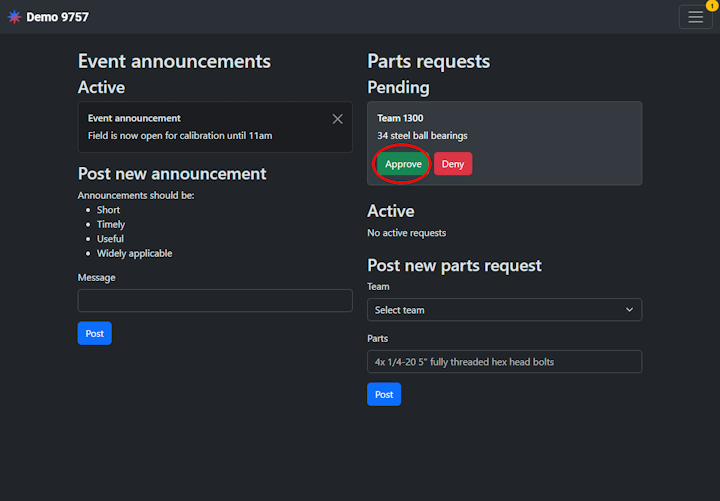Click the yellow notification badge

click(x=711, y=6)
